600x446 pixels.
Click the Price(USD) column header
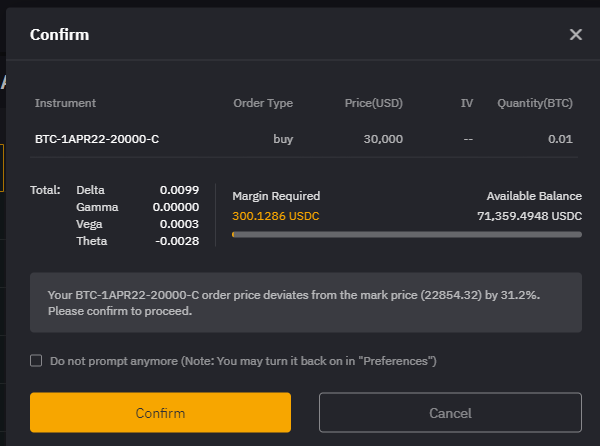click(x=374, y=103)
